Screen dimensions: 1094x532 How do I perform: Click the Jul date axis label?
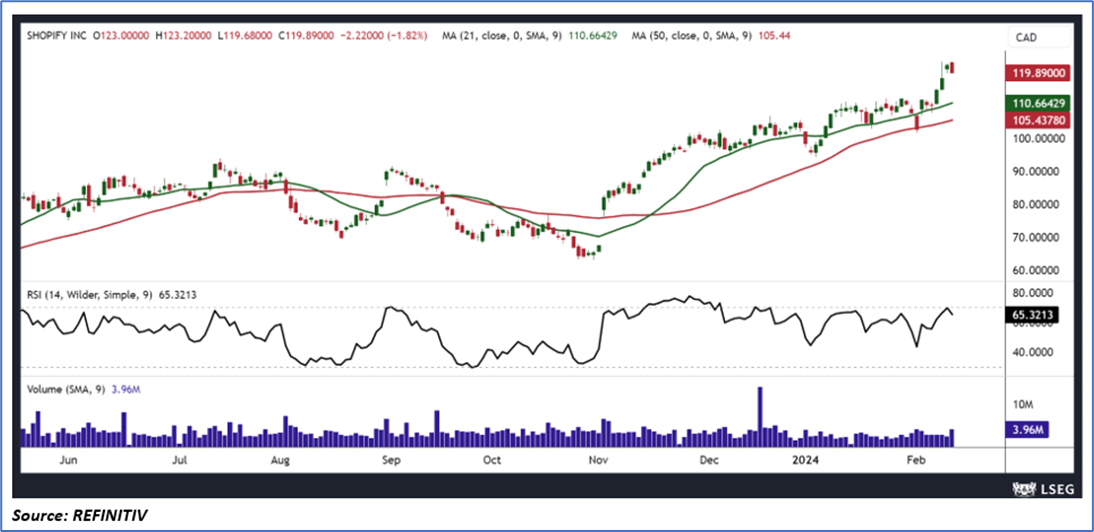coord(179,460)
